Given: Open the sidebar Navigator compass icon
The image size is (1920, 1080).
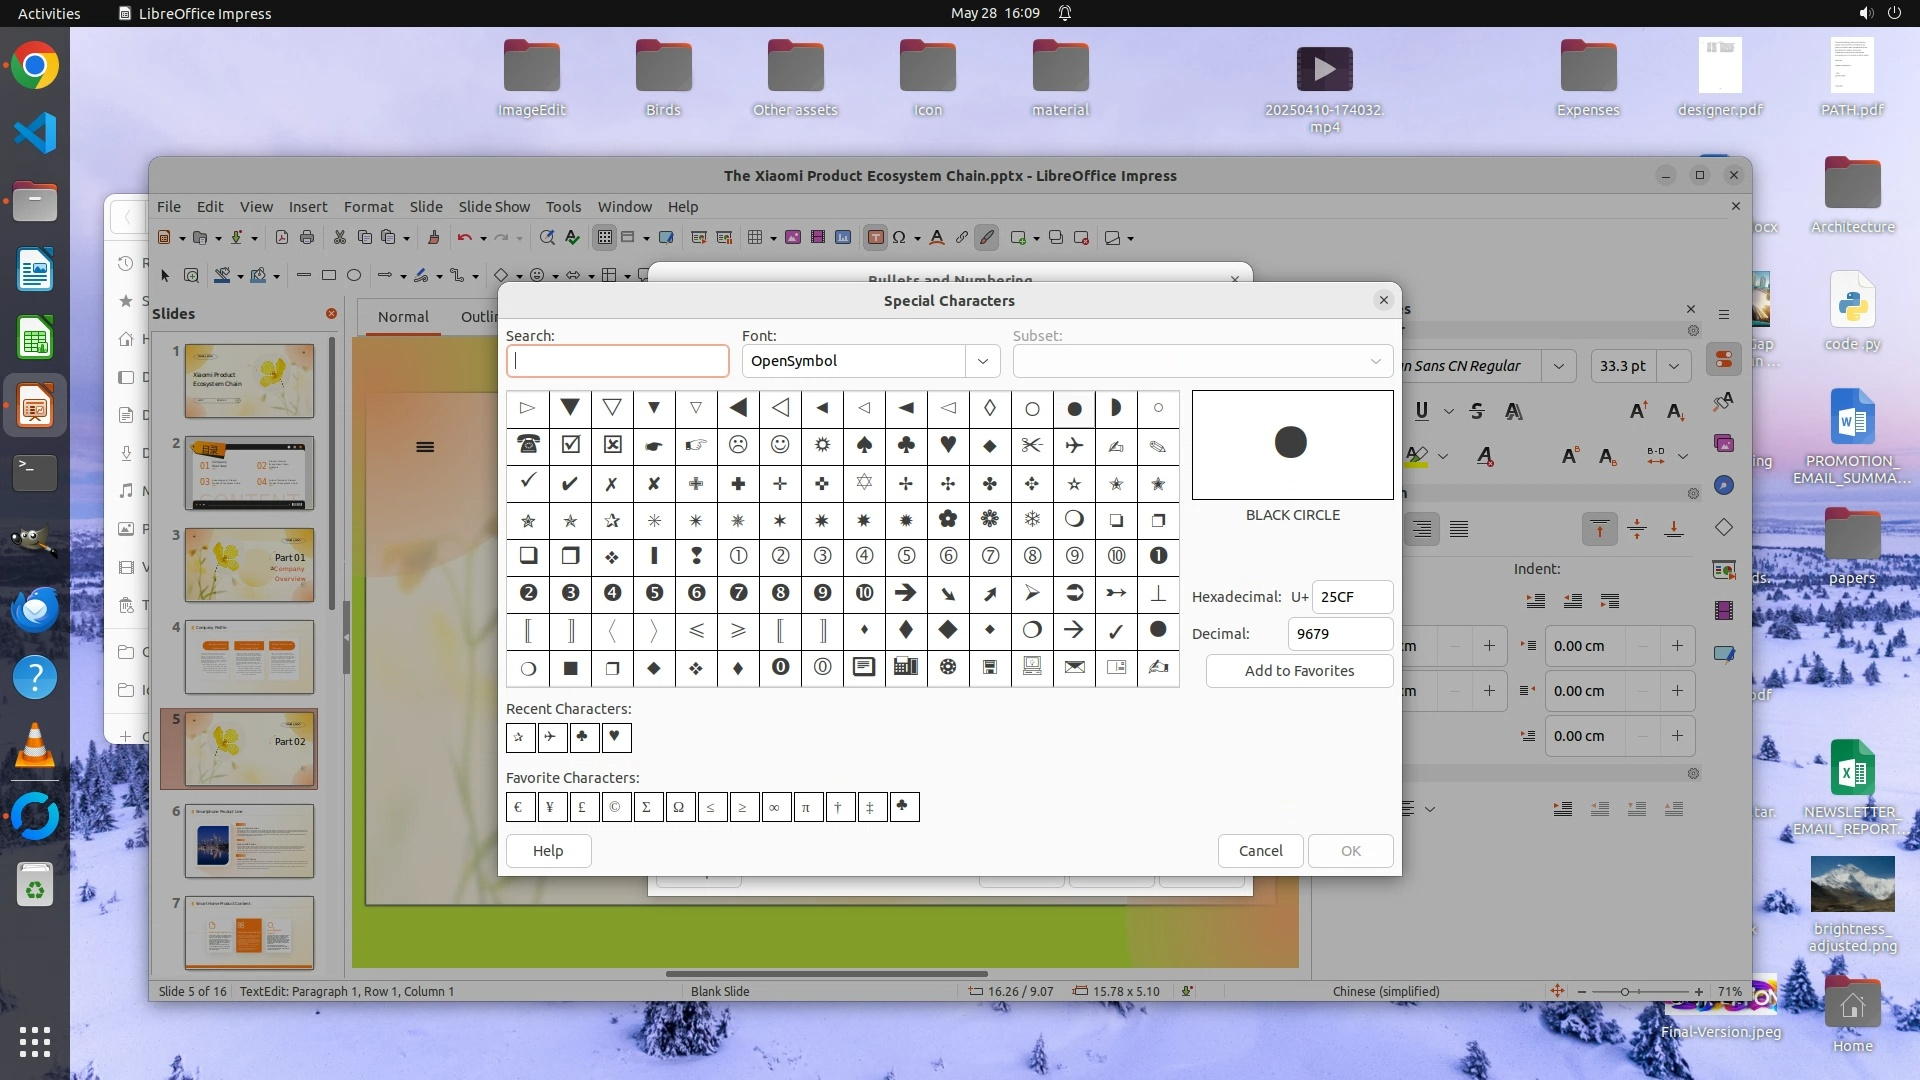Looking at the screenshot, I should (1723, 485).
